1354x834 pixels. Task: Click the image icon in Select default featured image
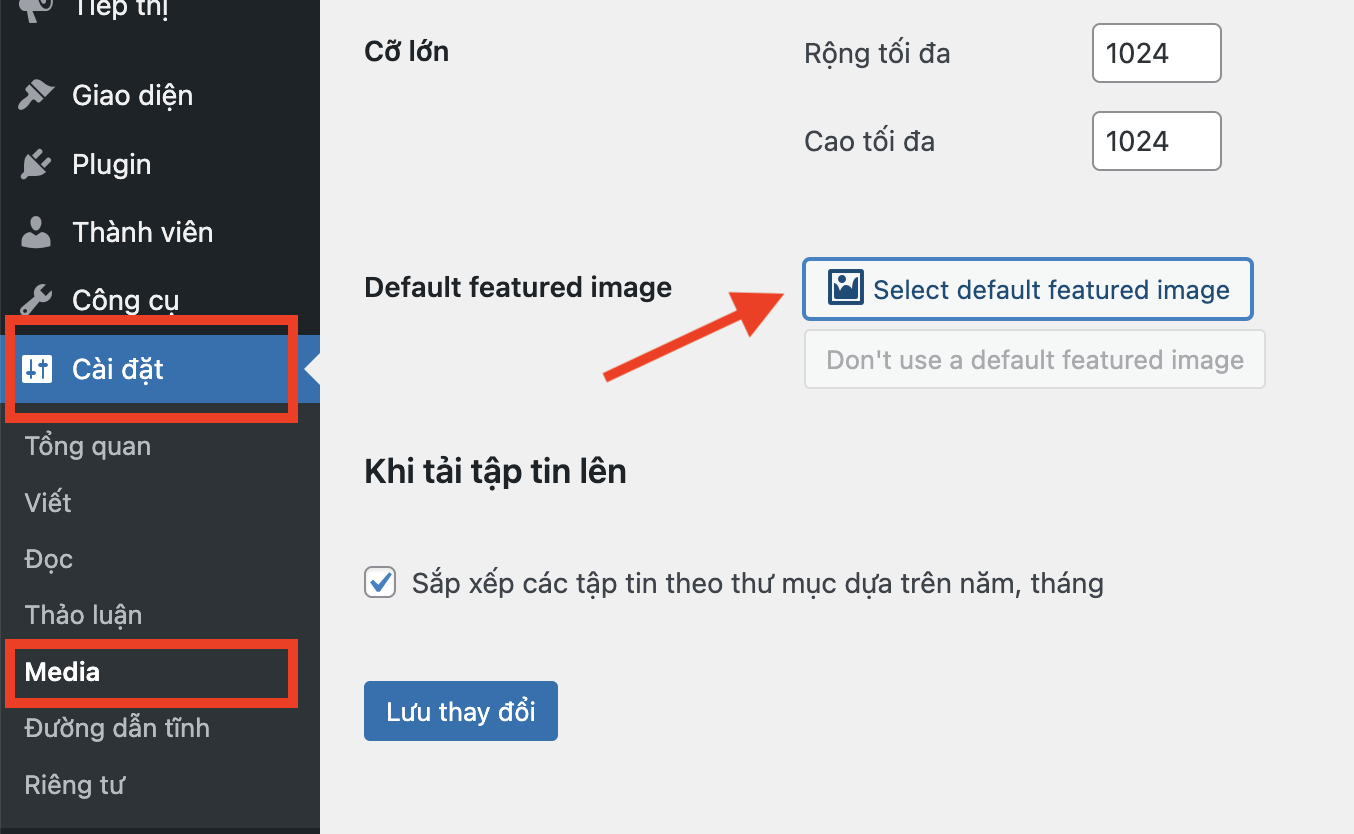[845, 288]
